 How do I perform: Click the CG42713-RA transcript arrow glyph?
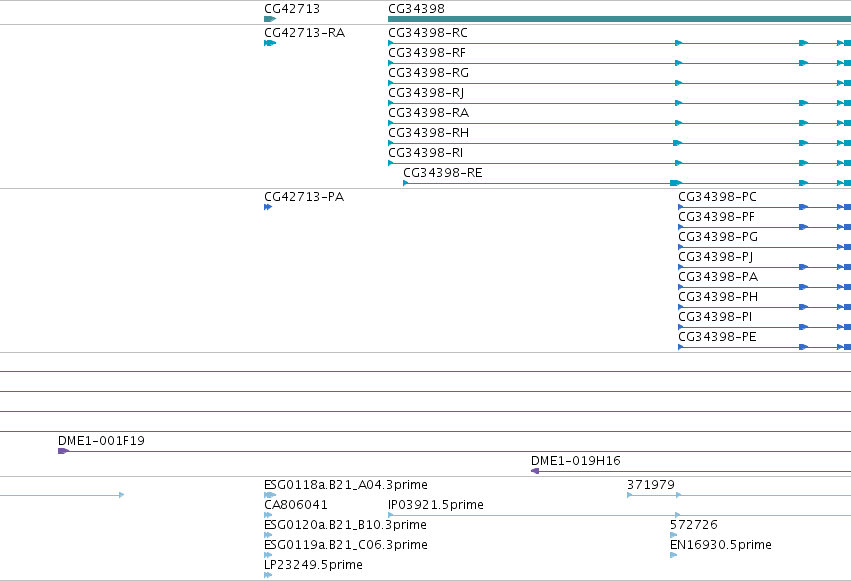click(x=270, y=43)
